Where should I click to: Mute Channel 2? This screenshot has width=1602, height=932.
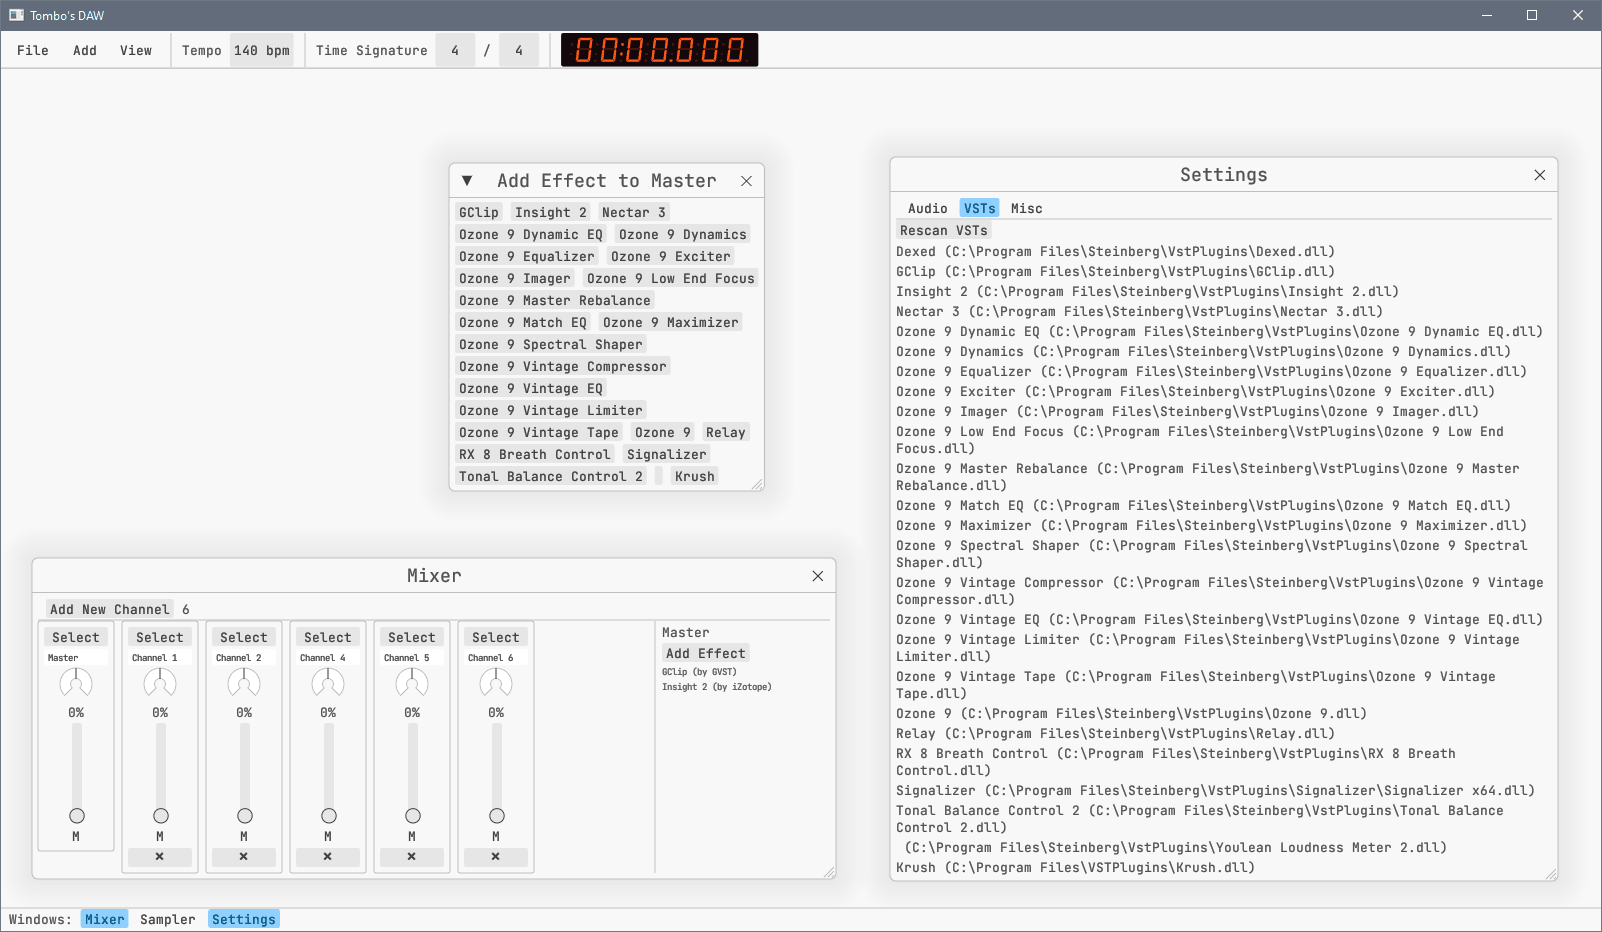[x=244, y=837]
